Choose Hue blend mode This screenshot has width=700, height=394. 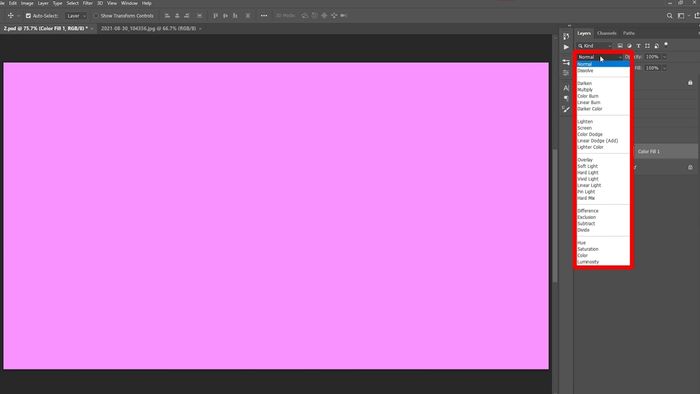click(x=603, y=243)
